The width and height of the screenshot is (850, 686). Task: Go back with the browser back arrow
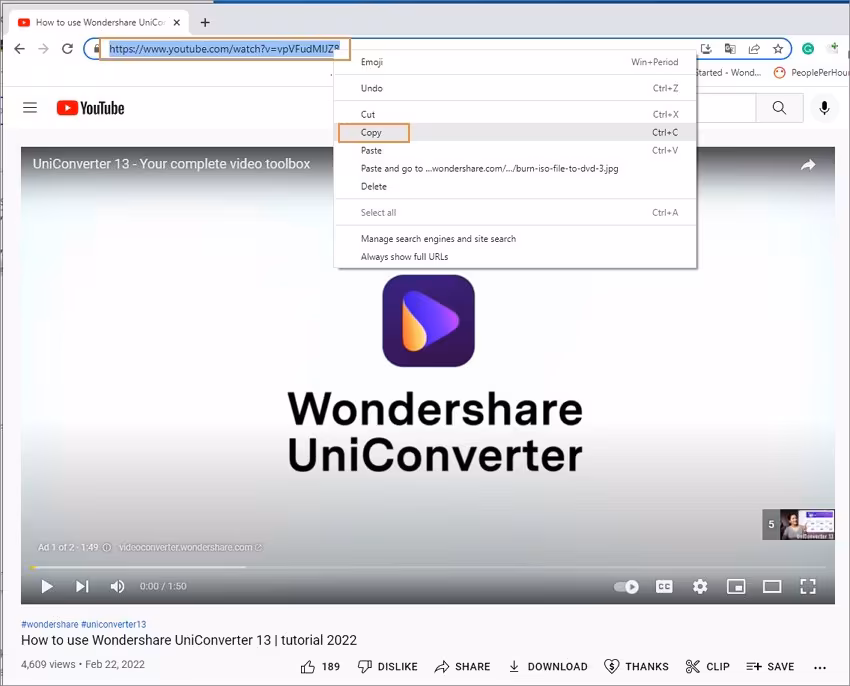pos(20,49)
